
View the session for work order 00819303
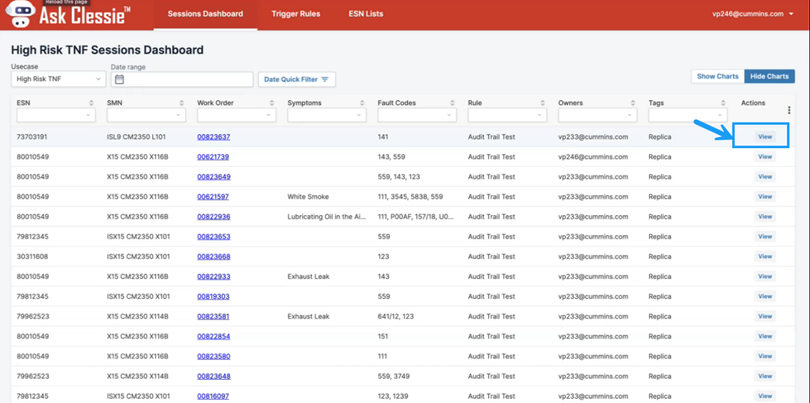coord(765,297)
